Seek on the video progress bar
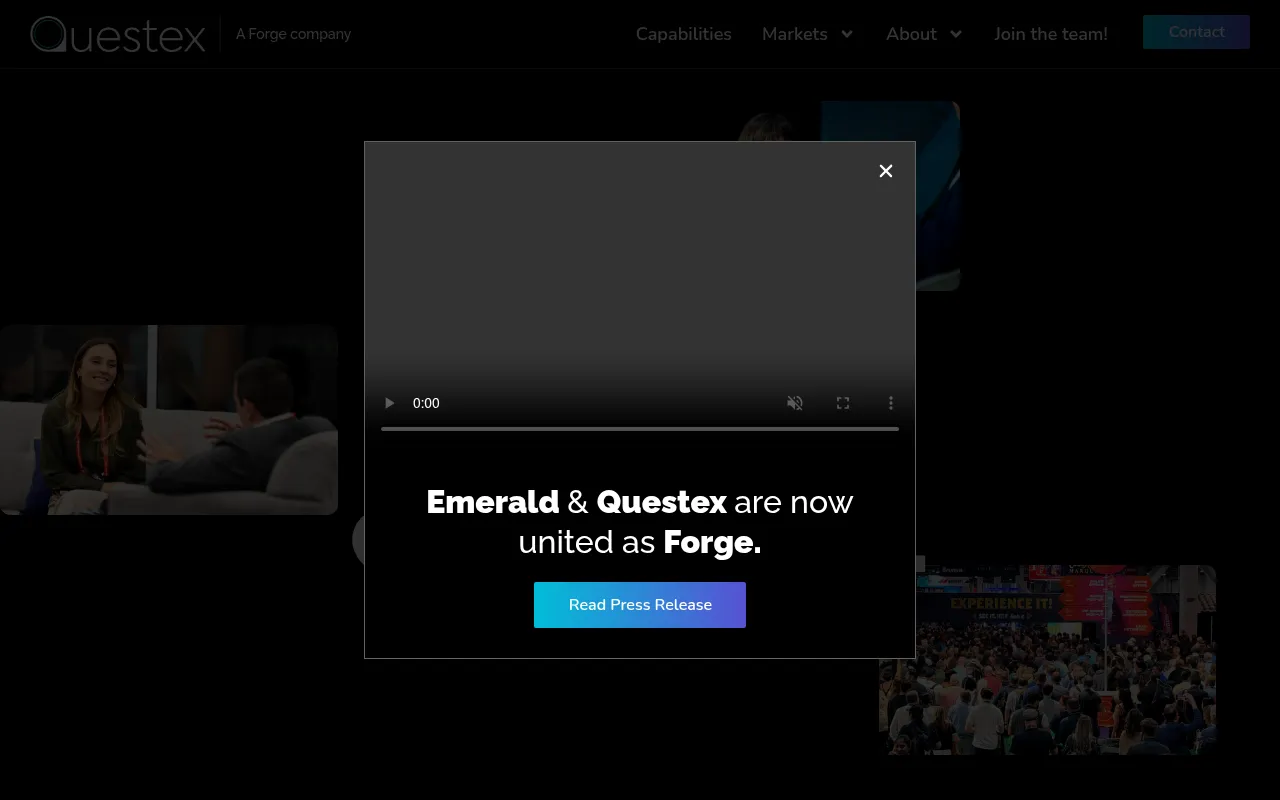The width and height of the screenshot is (1280, 800). 640,429
